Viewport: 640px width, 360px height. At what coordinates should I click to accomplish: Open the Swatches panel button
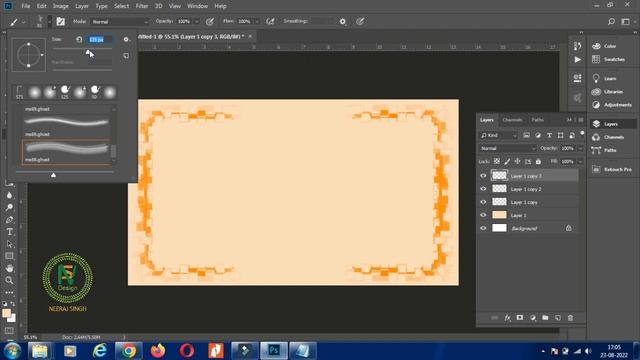[609, 59]
